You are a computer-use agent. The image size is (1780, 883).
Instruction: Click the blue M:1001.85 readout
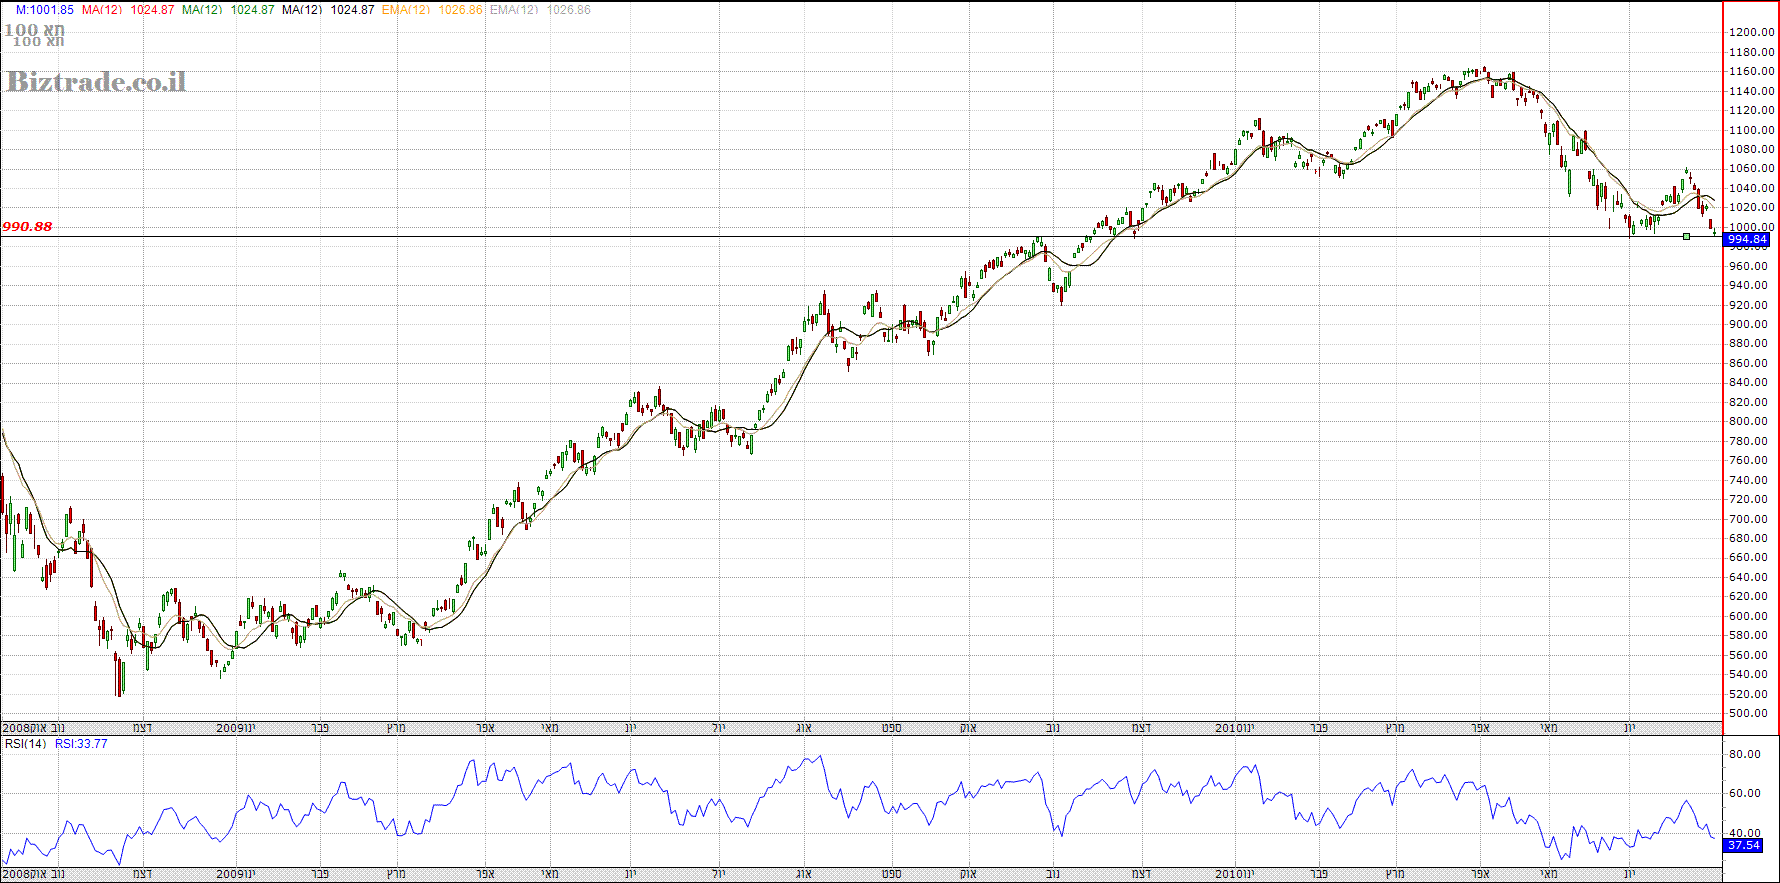44,10
